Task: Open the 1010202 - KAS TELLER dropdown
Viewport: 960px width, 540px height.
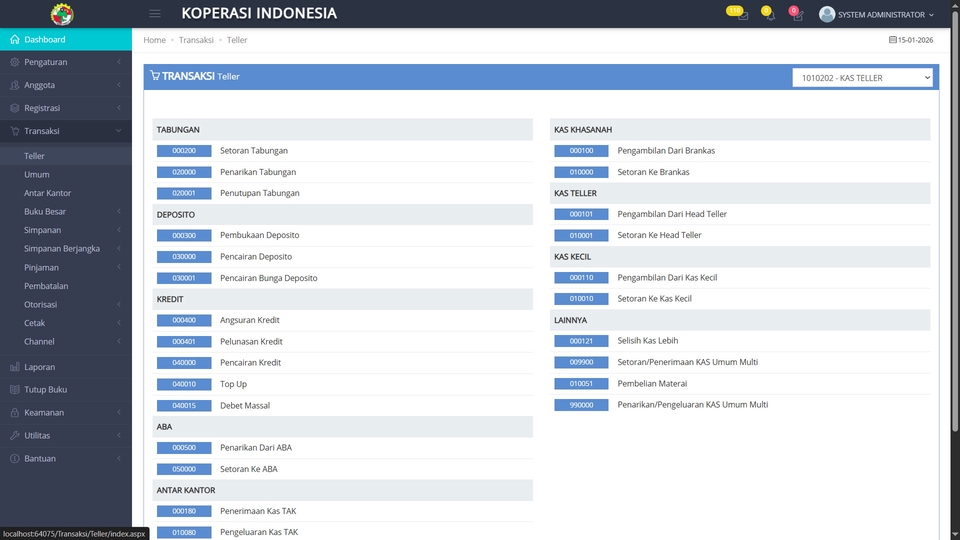Action: pos(862,78)
